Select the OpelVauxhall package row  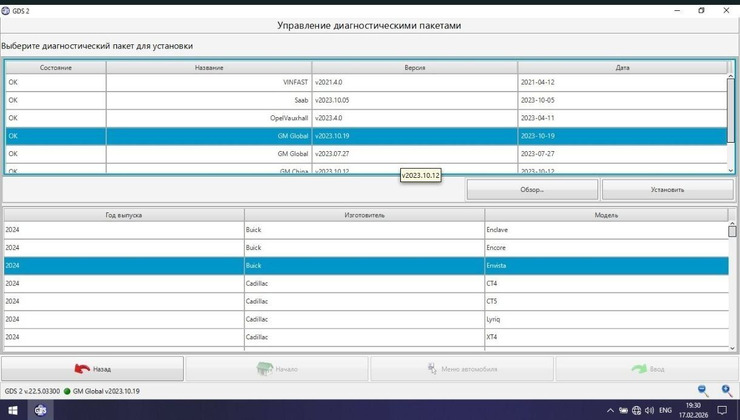tap(366, 118)
